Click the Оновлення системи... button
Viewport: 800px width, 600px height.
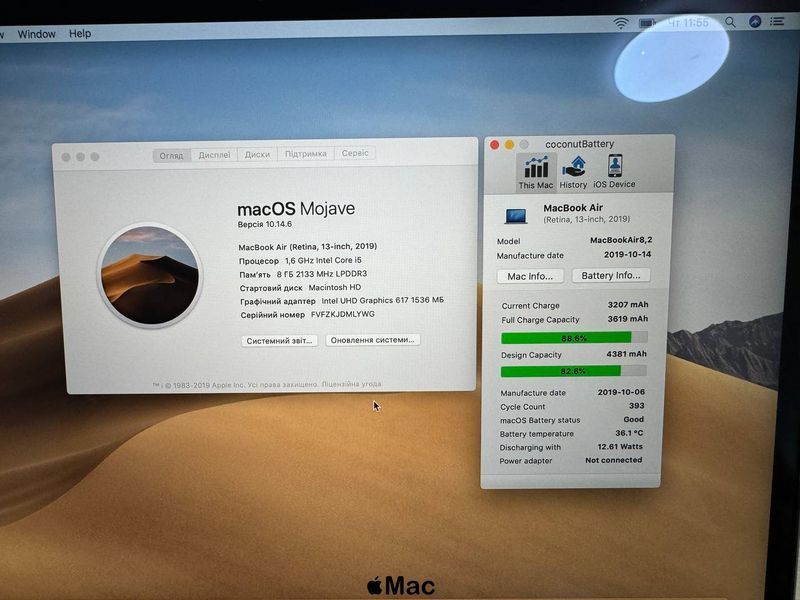point(372,340)
